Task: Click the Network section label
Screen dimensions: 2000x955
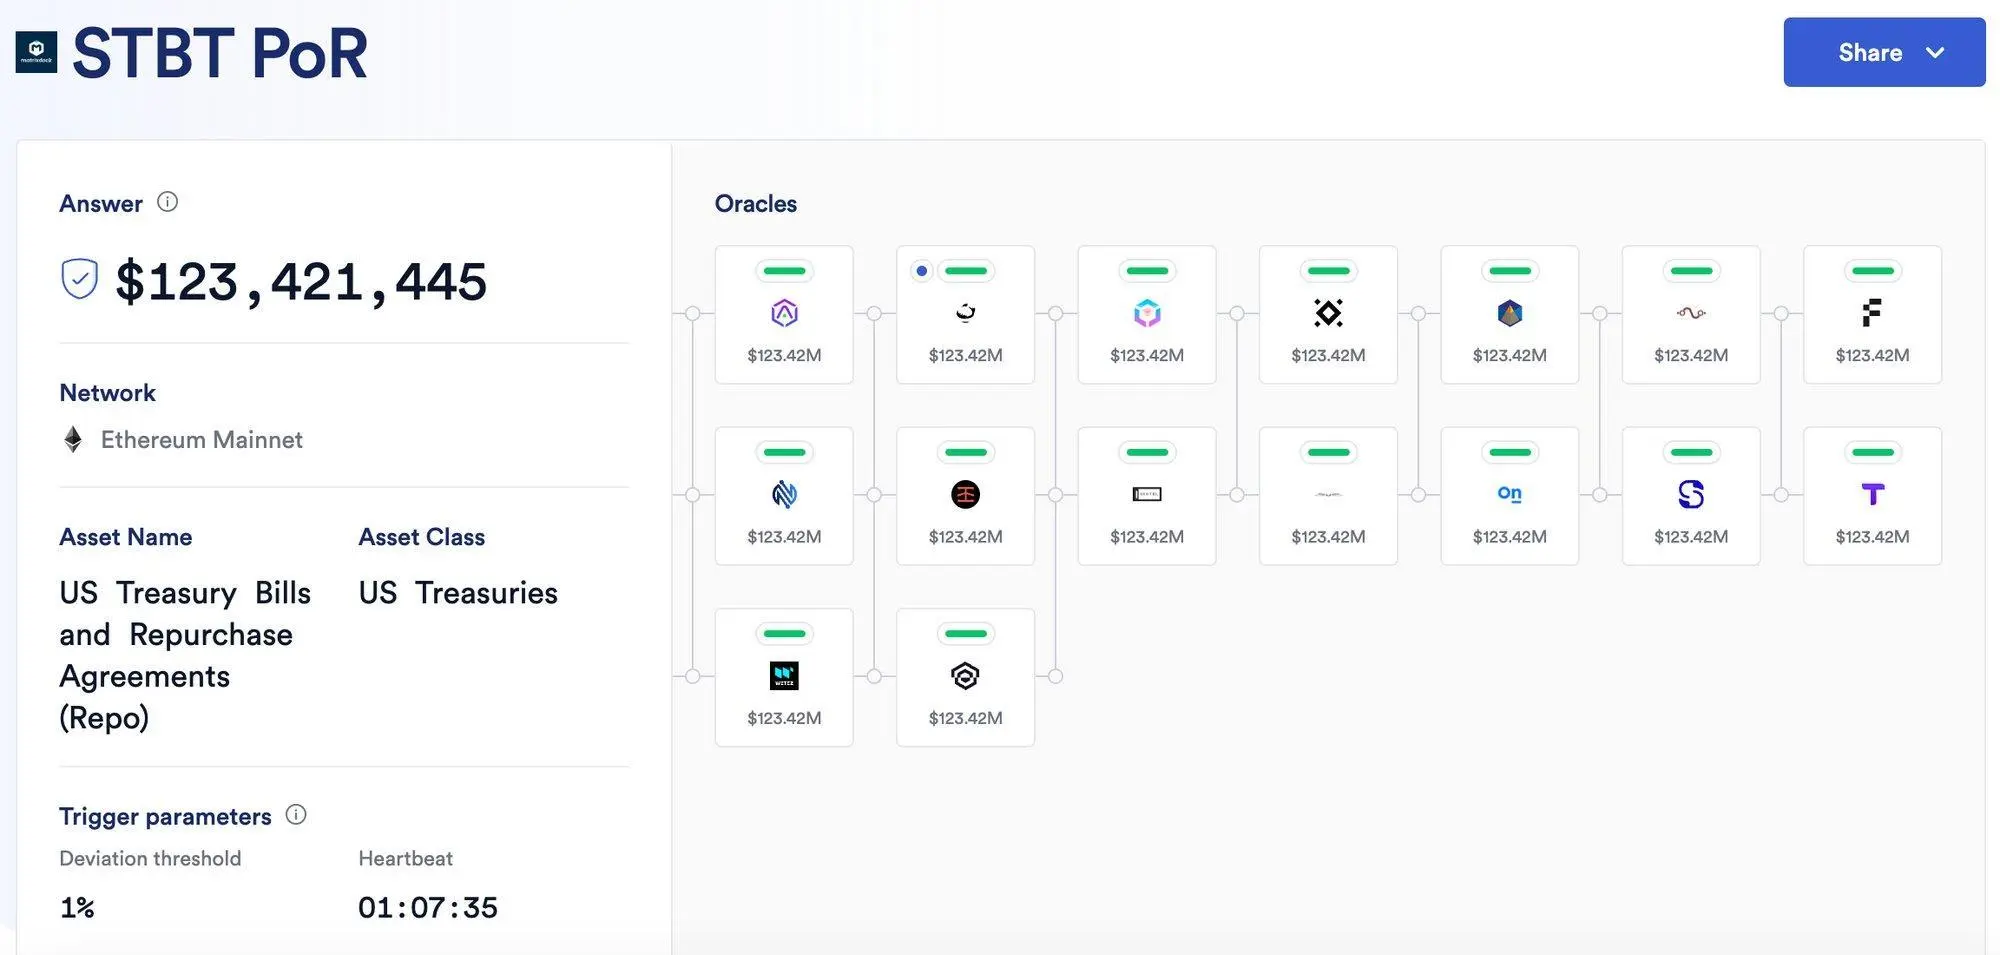Action: (x=107, y=392)
